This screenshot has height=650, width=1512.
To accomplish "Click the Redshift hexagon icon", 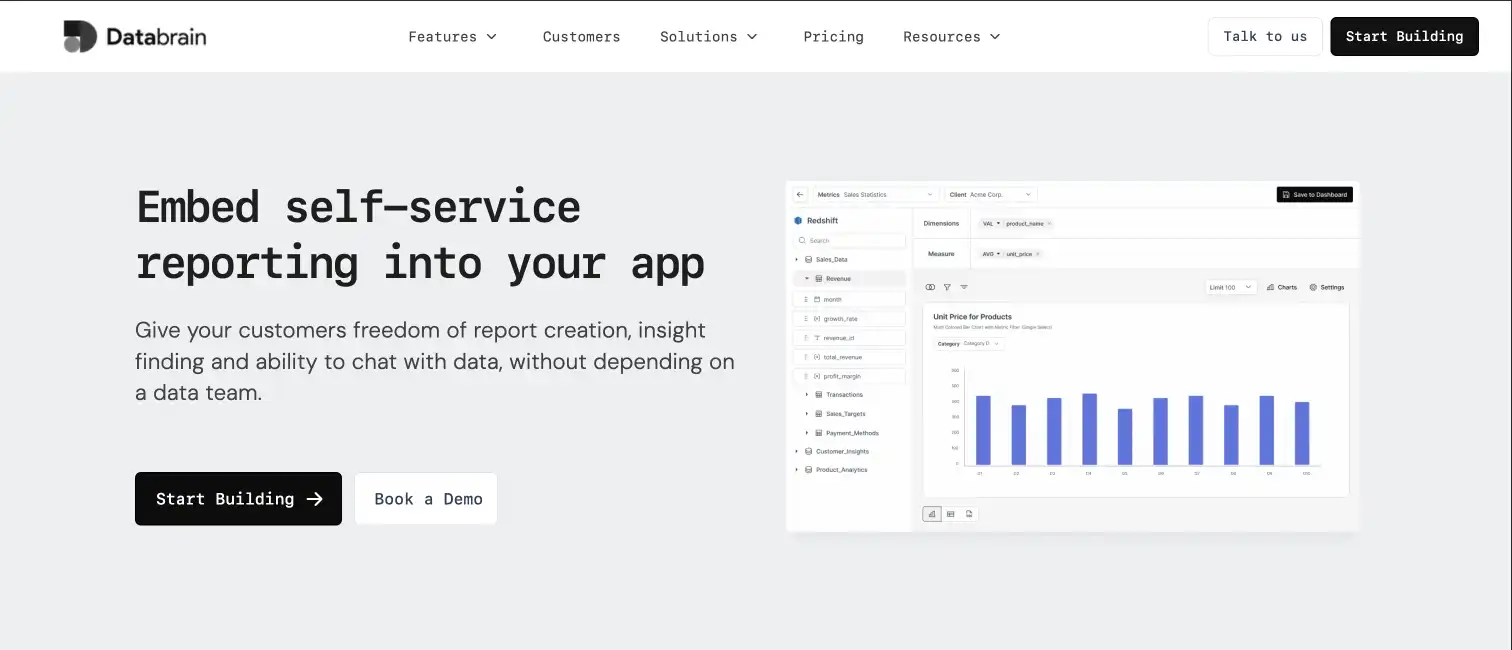I will tap(798, 221).
